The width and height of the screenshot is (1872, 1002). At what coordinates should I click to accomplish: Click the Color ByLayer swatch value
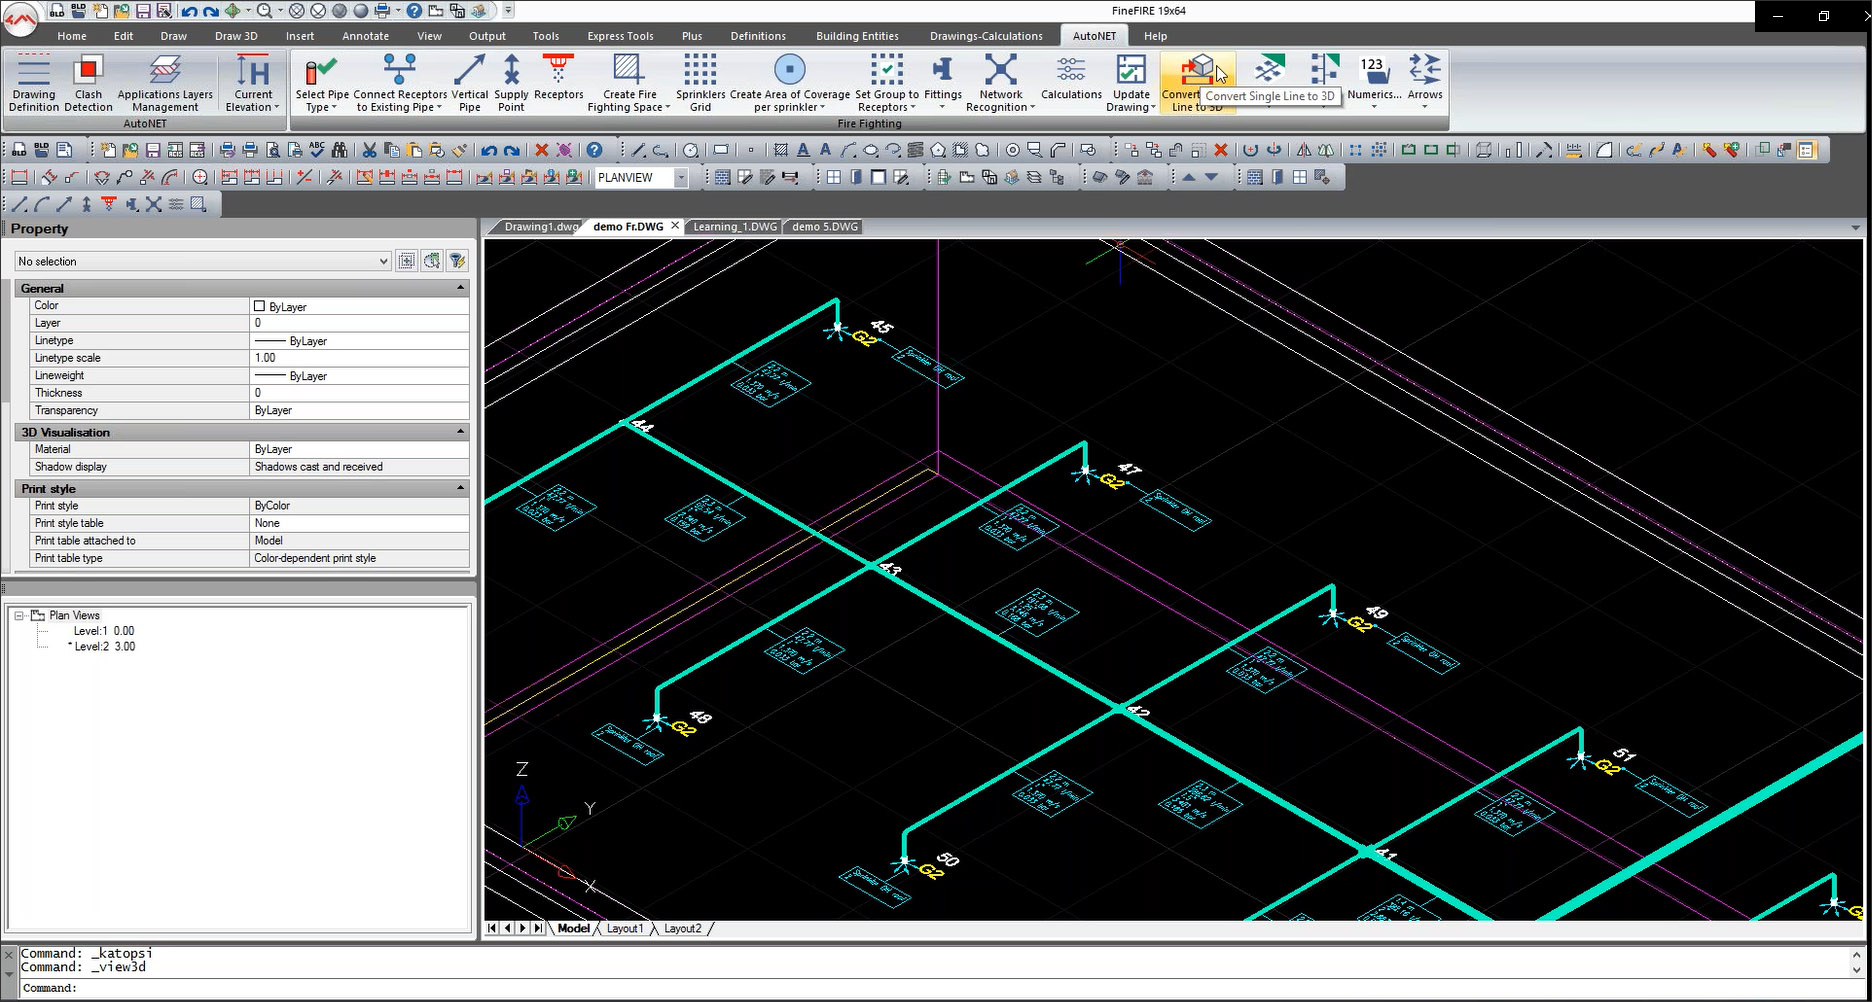359,306
